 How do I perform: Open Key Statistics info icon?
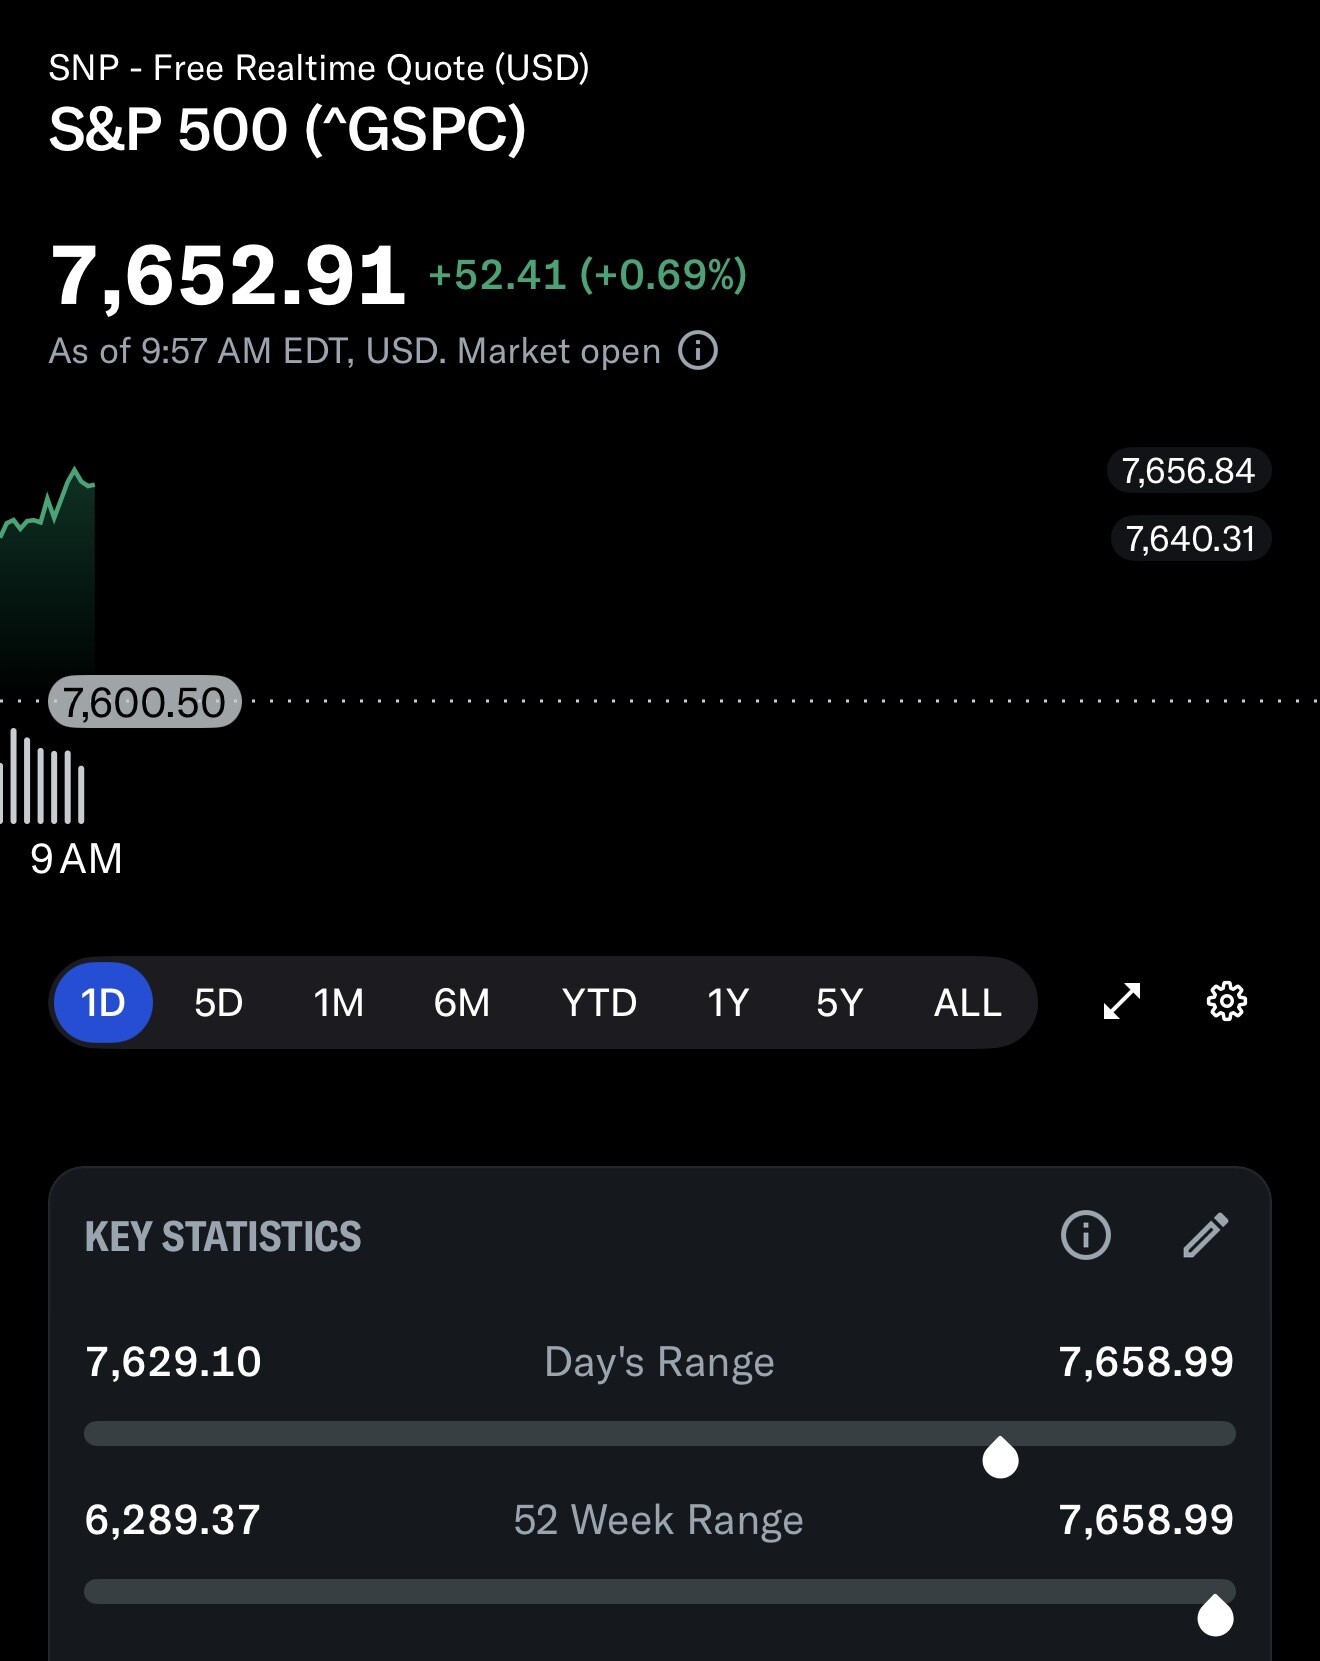tap(1085, 1234)
